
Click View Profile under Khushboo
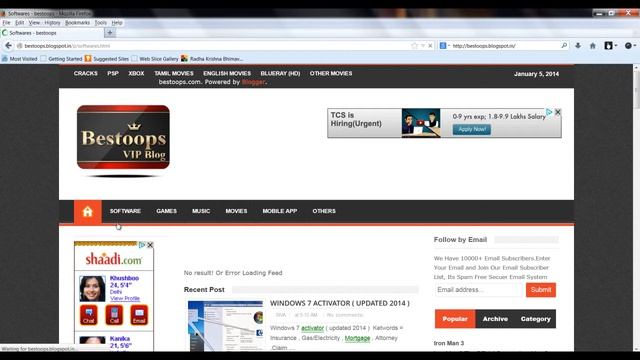(x=125, y=298)
